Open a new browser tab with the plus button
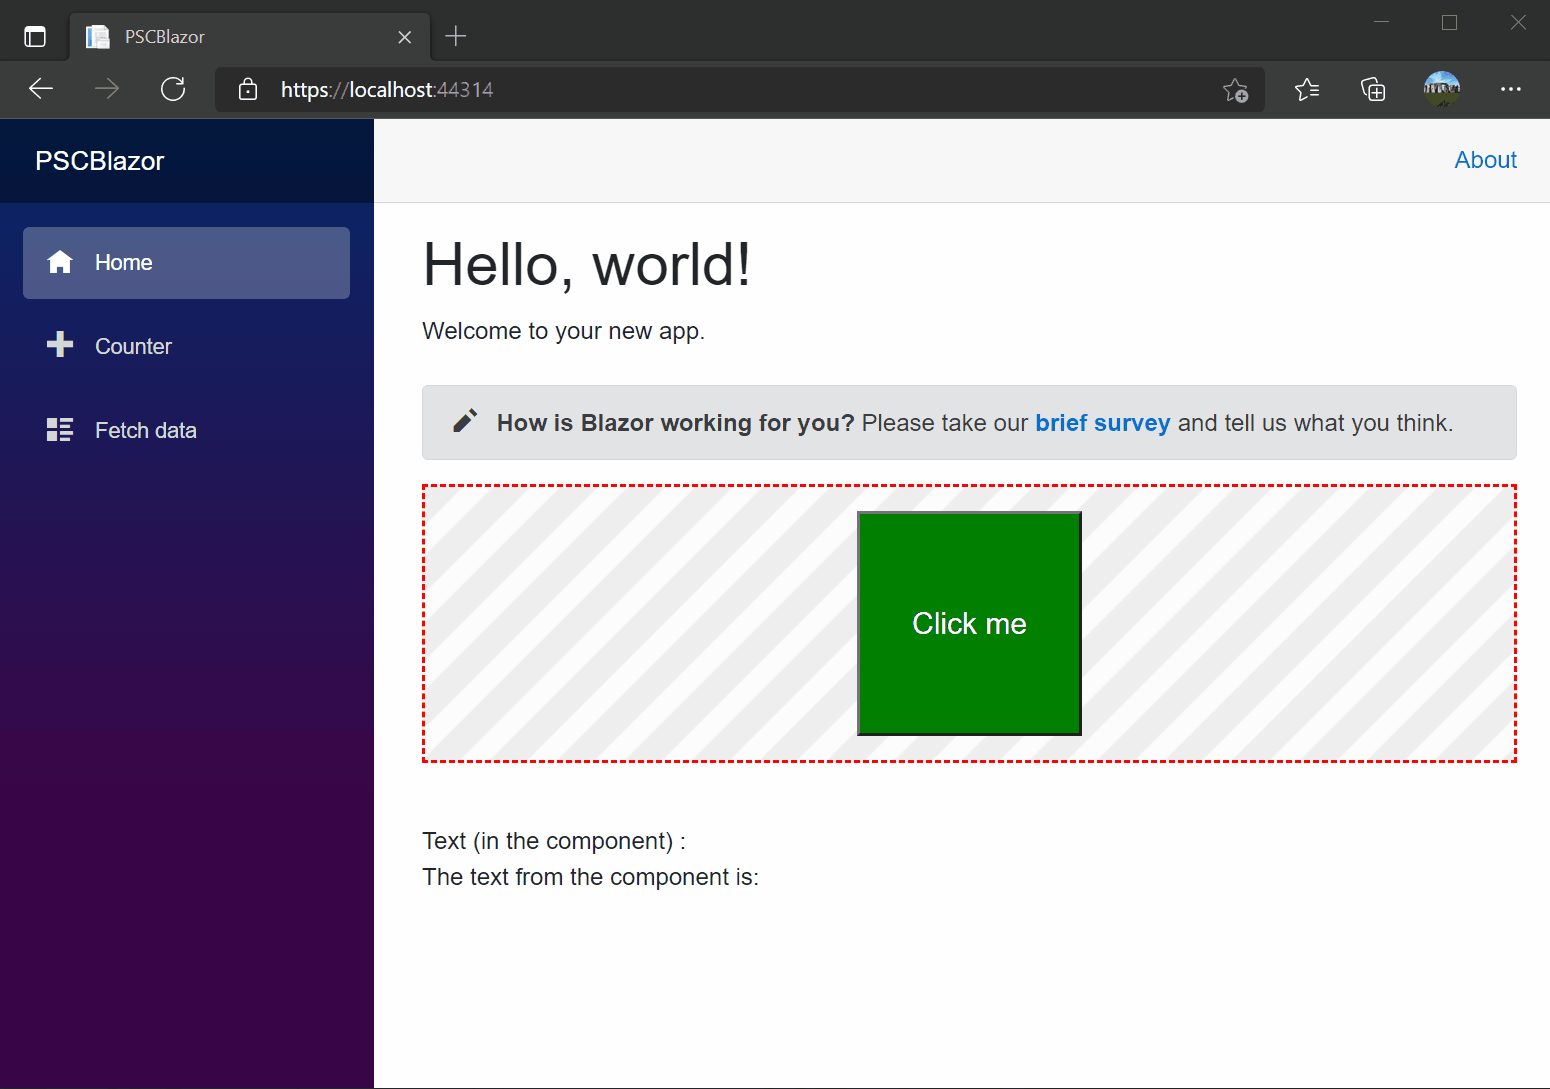This screenshot has height=1089, width=1550. pos(456,35)
